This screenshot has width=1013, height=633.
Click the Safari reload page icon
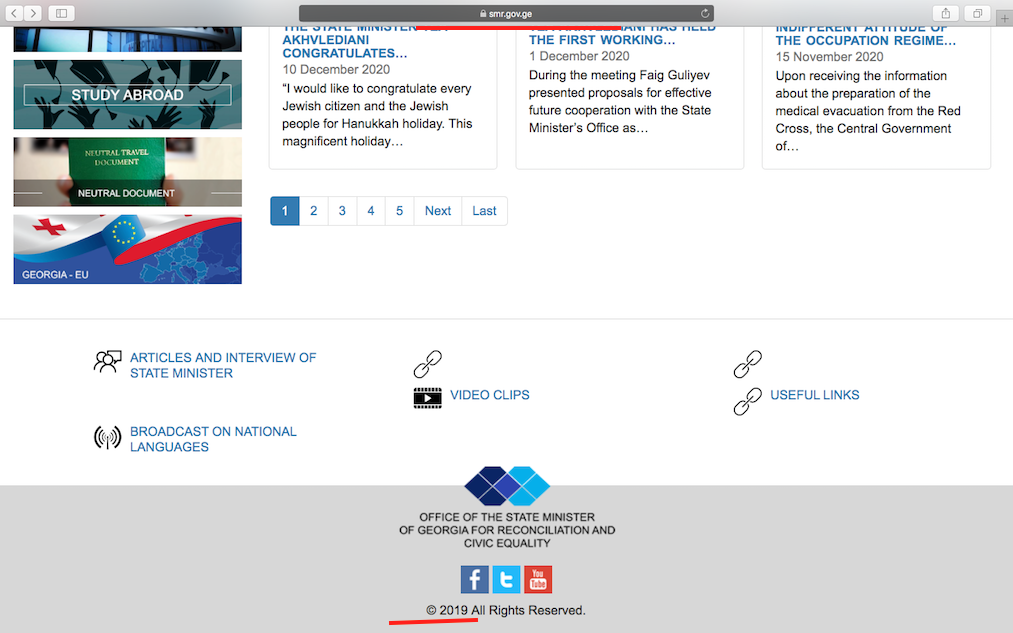tap(705, 13)
